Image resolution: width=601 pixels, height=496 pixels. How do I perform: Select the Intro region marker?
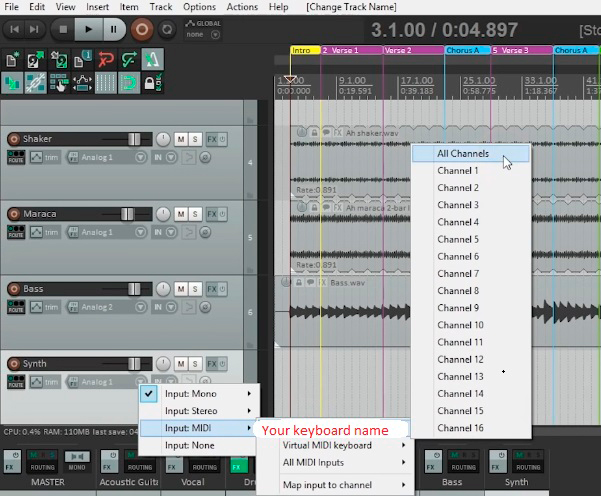[x=305, y=50]
